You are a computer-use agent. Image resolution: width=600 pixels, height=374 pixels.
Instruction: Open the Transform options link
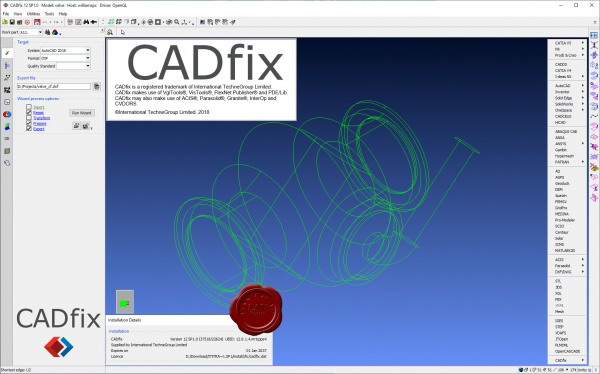point(42,118)
